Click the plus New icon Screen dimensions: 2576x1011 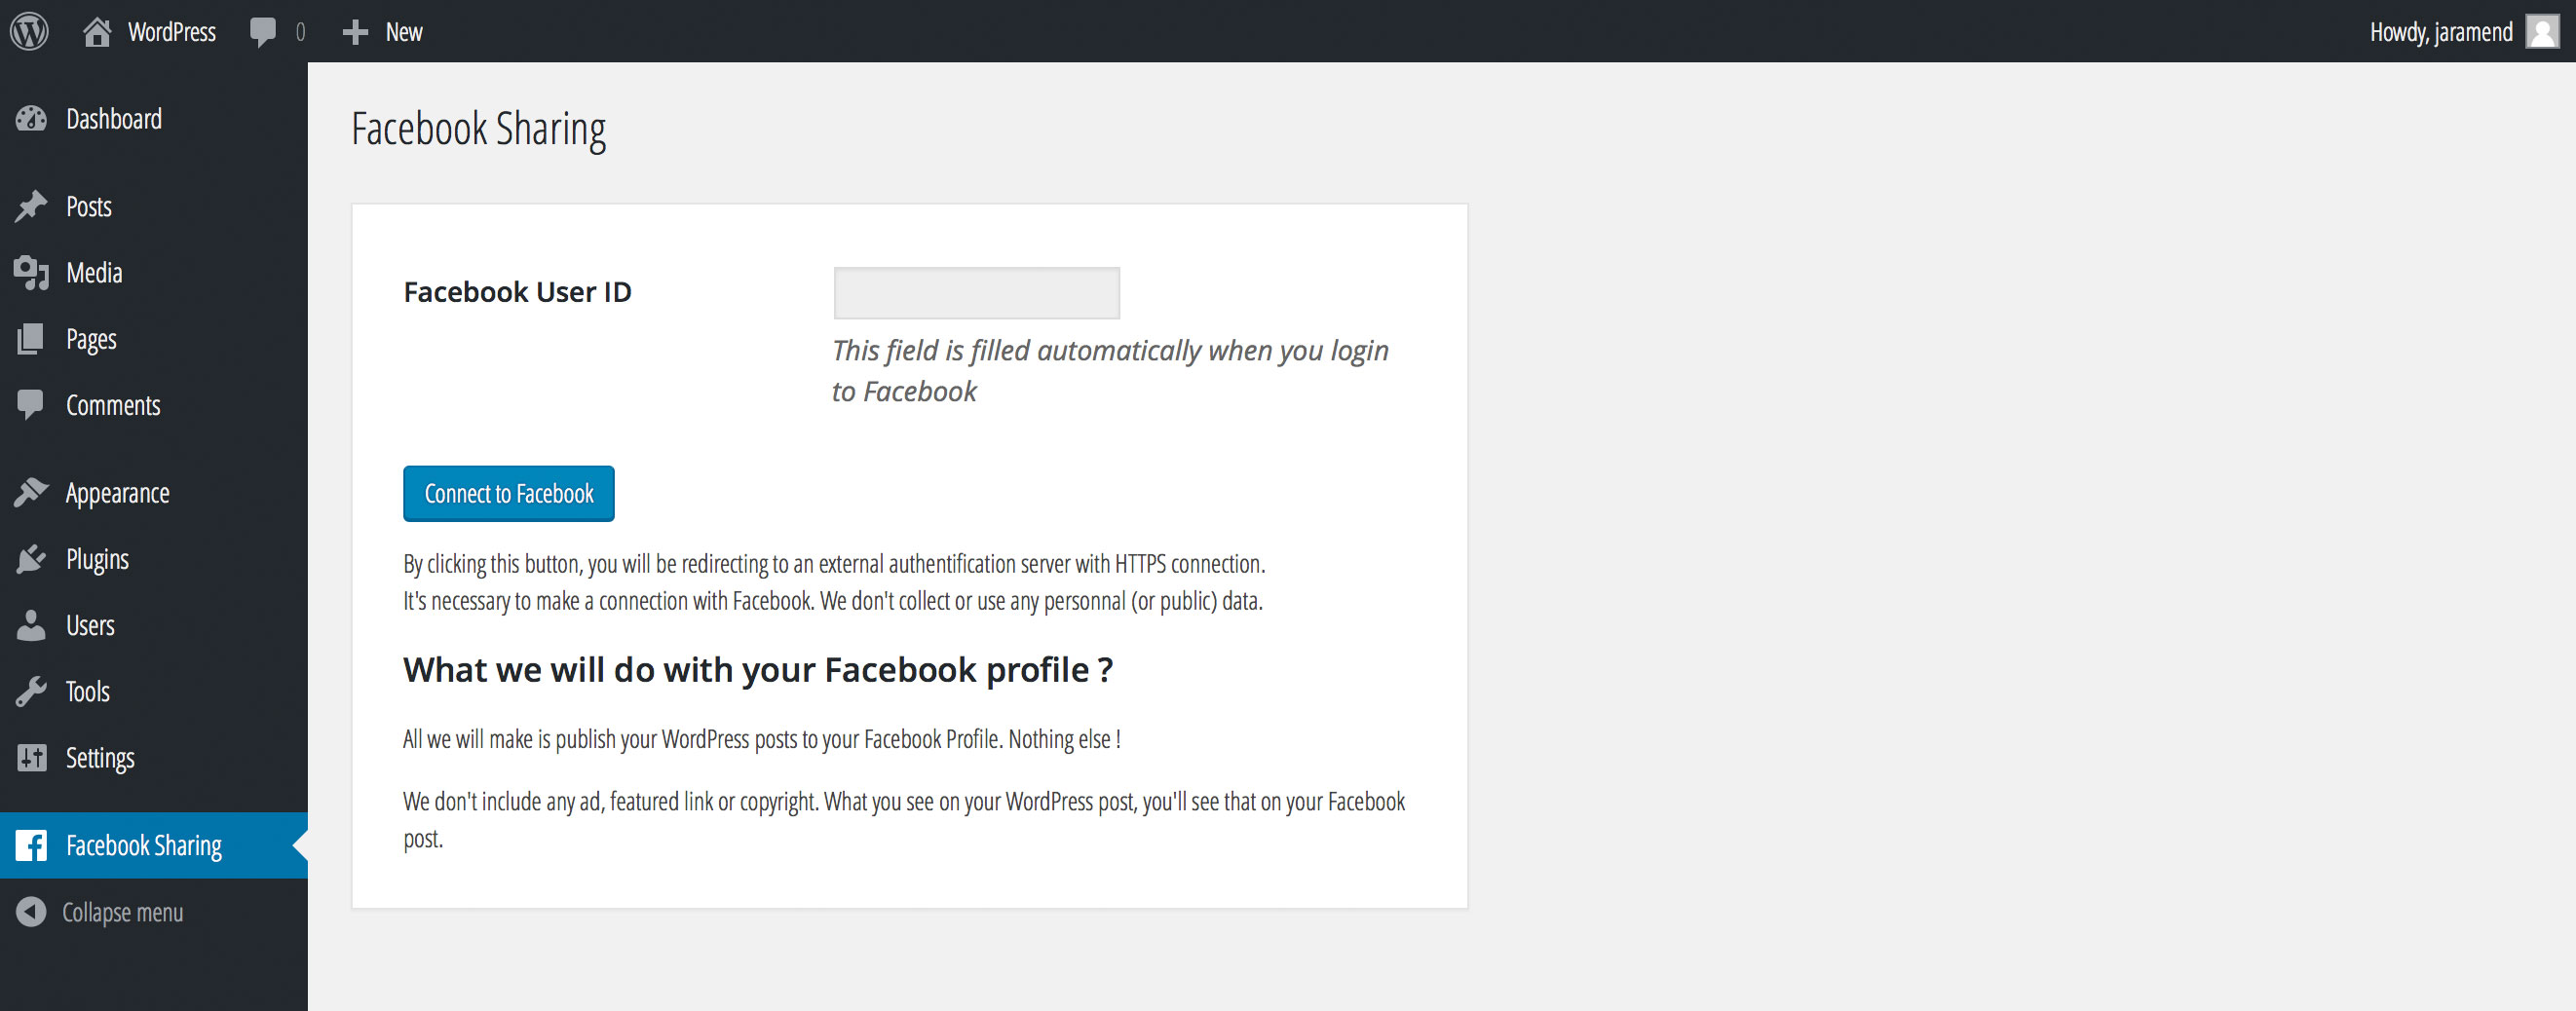coord(355,32)
